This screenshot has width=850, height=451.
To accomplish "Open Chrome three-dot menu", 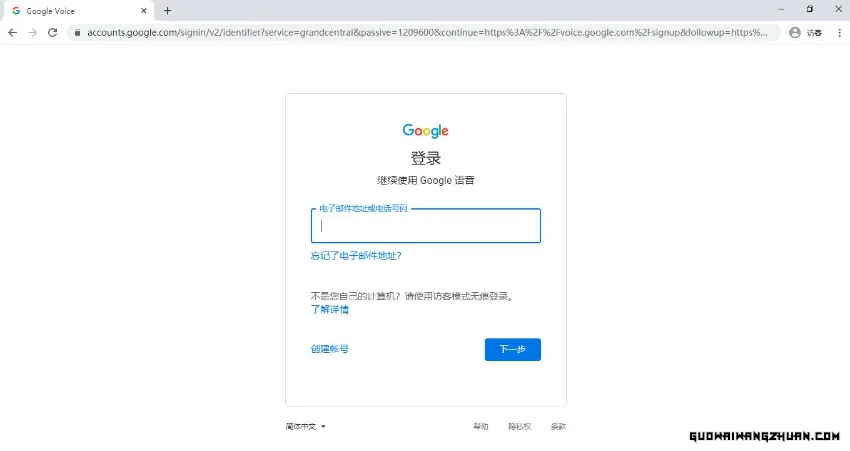I will pos(839,33).
